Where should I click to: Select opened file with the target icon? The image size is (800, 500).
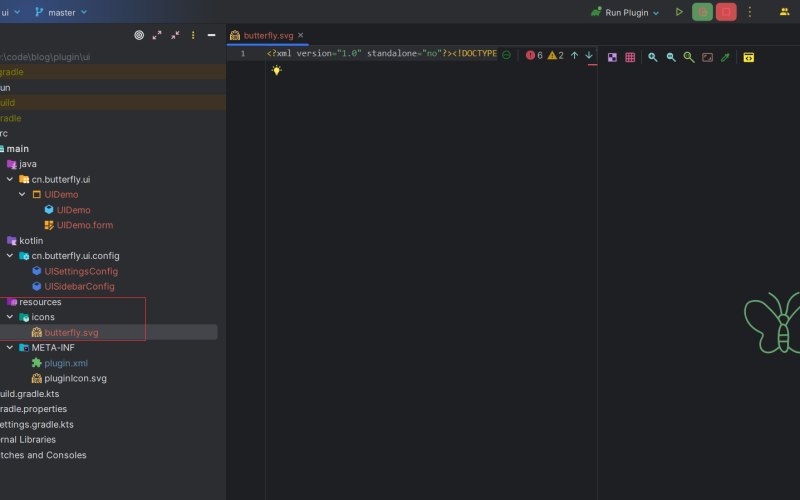(x=139, y=35)
